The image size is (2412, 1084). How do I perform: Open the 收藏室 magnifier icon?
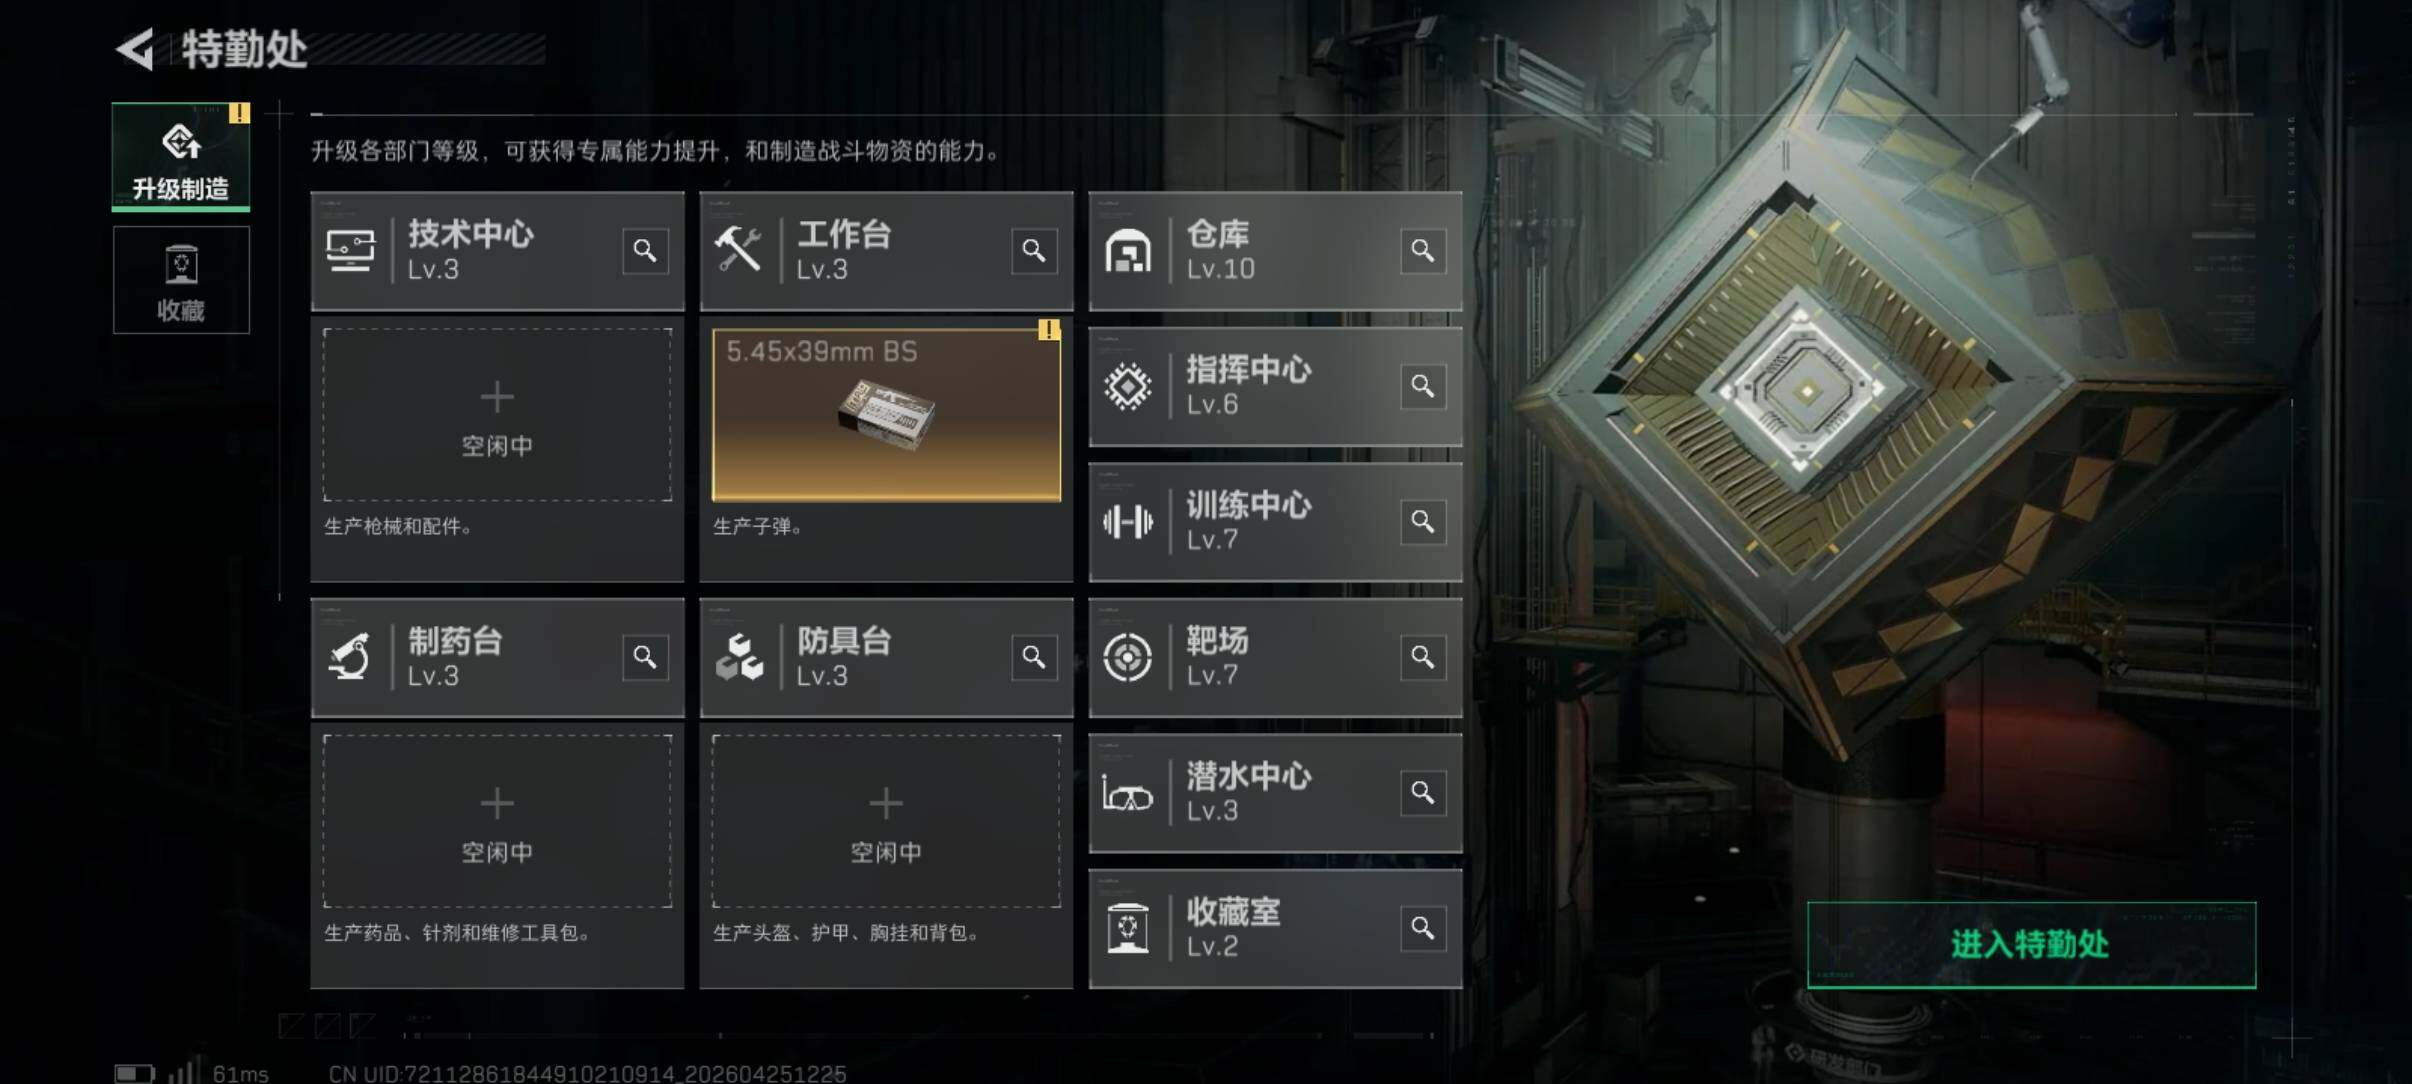(1423, 928)
